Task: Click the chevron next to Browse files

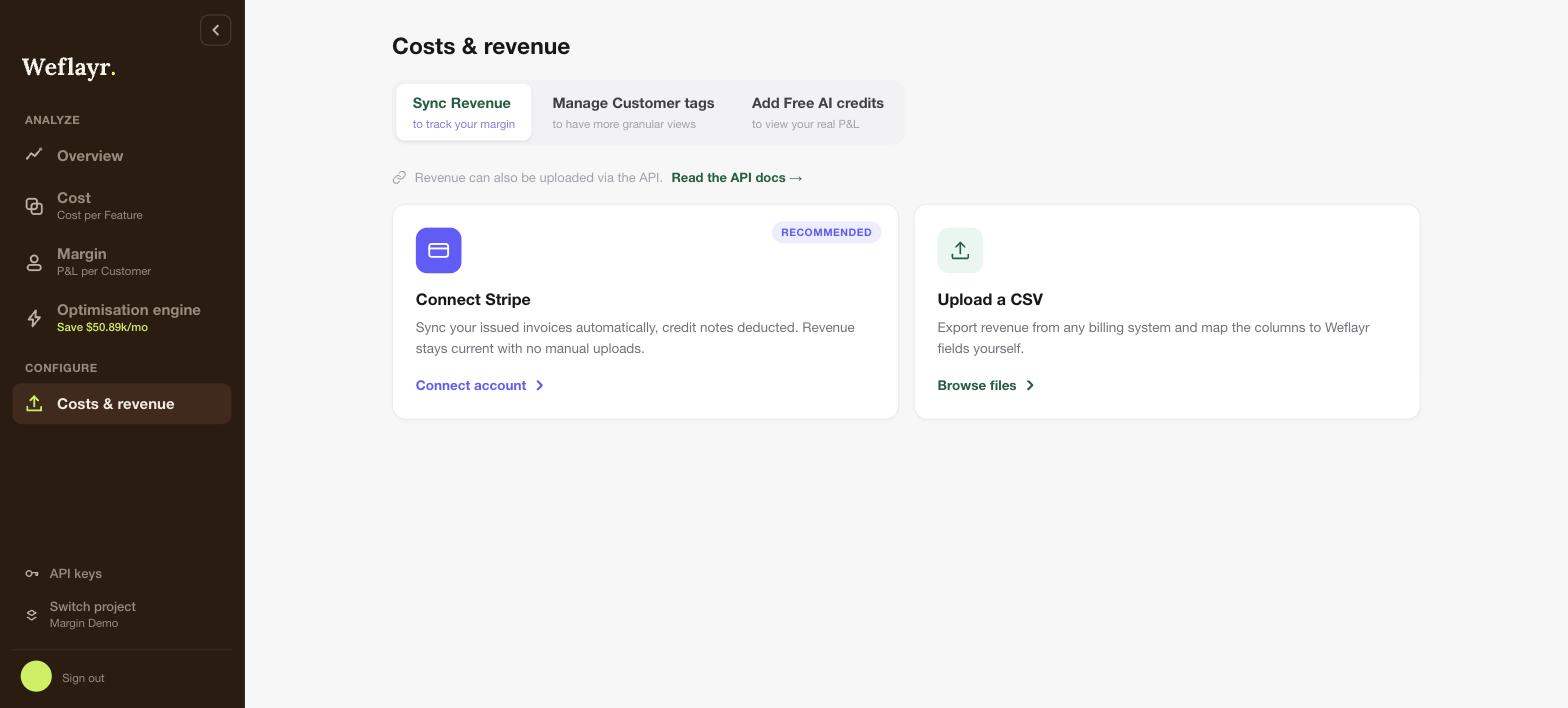Action: coord(1030,385)
